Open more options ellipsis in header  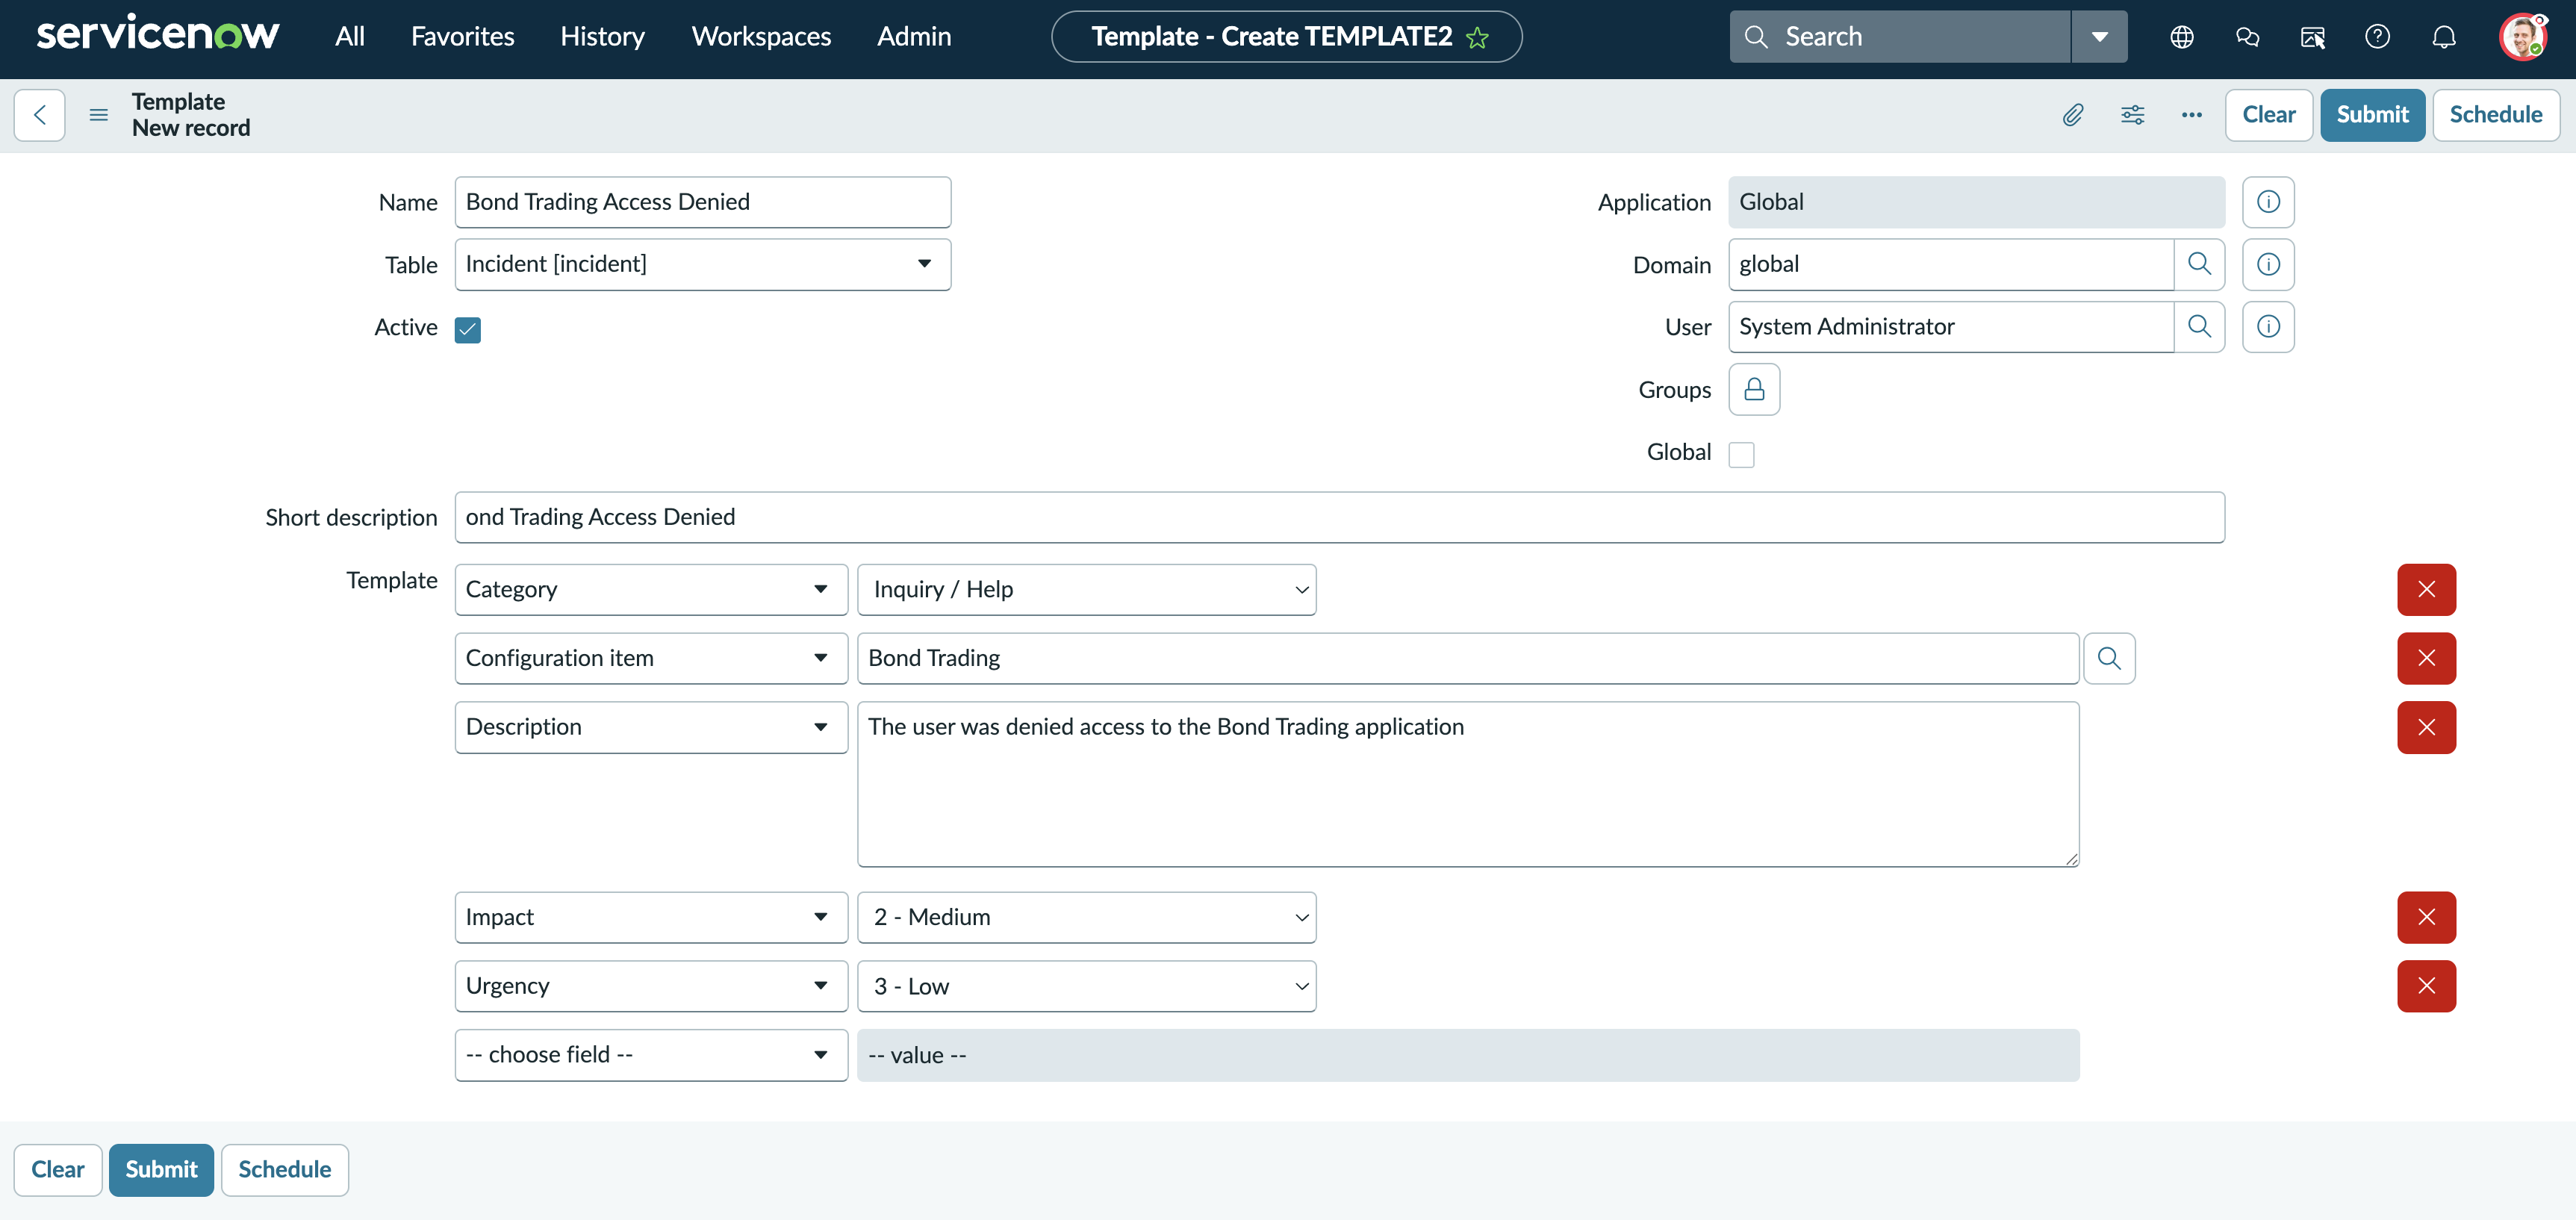click(2192, 115)
